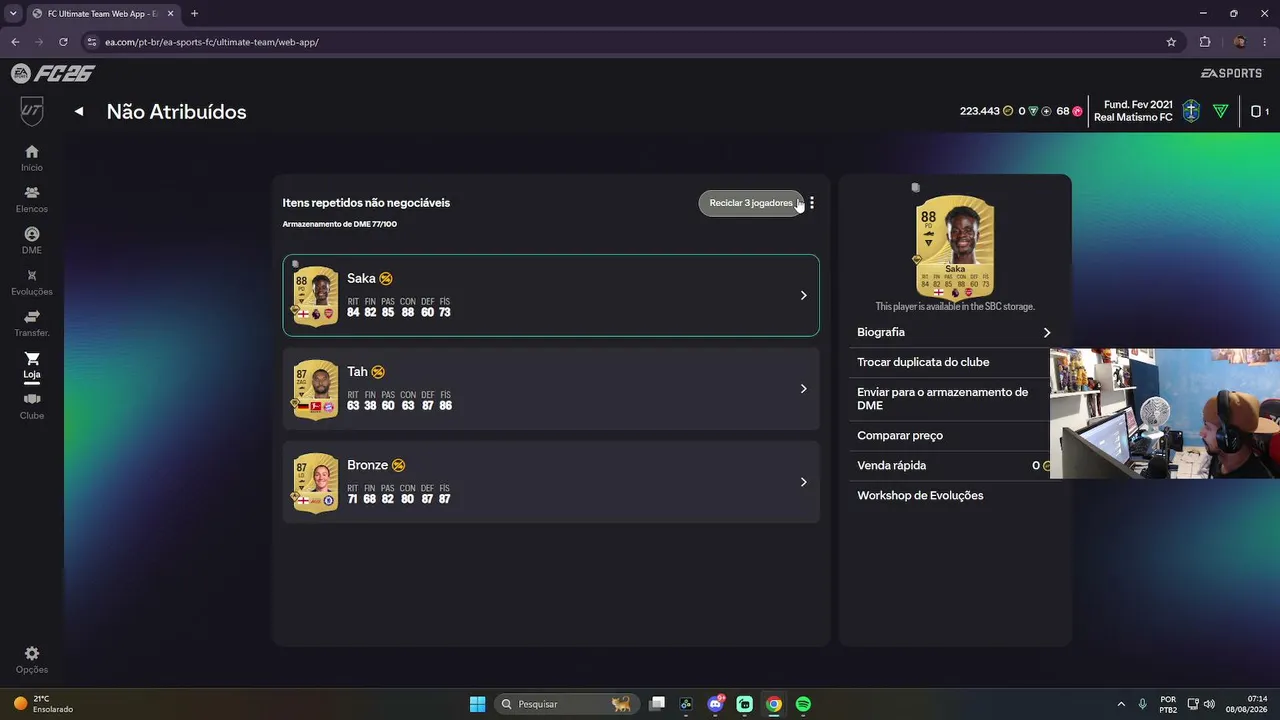Open Workshop de Evoluções

[920, 496]
